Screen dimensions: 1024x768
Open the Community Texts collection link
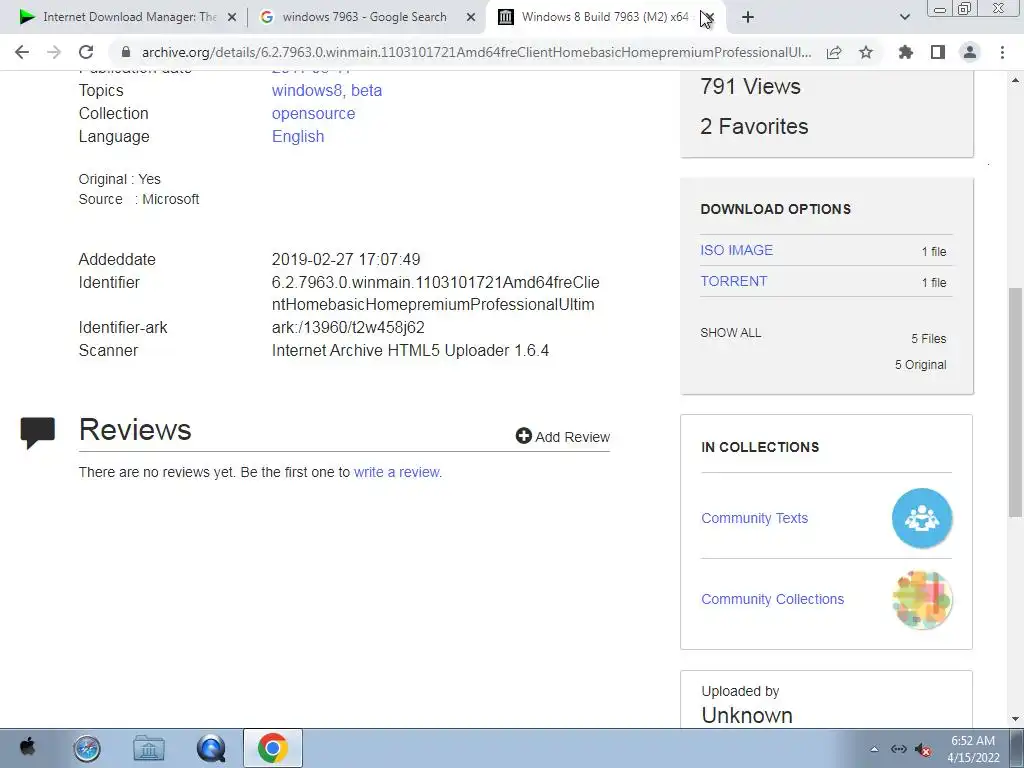coord(754,518)
